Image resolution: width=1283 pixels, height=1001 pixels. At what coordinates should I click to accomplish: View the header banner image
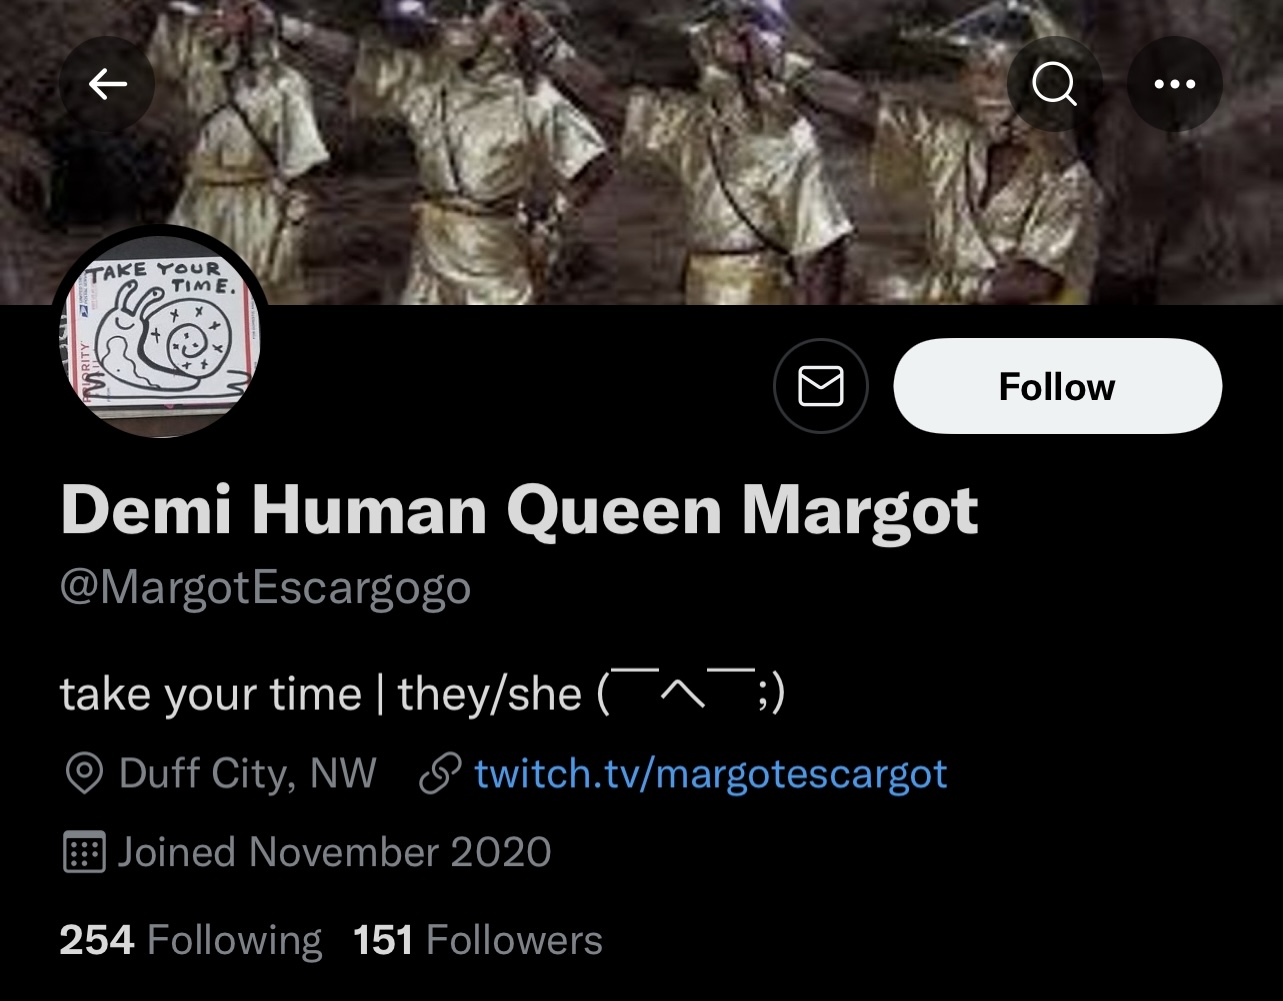641,152
